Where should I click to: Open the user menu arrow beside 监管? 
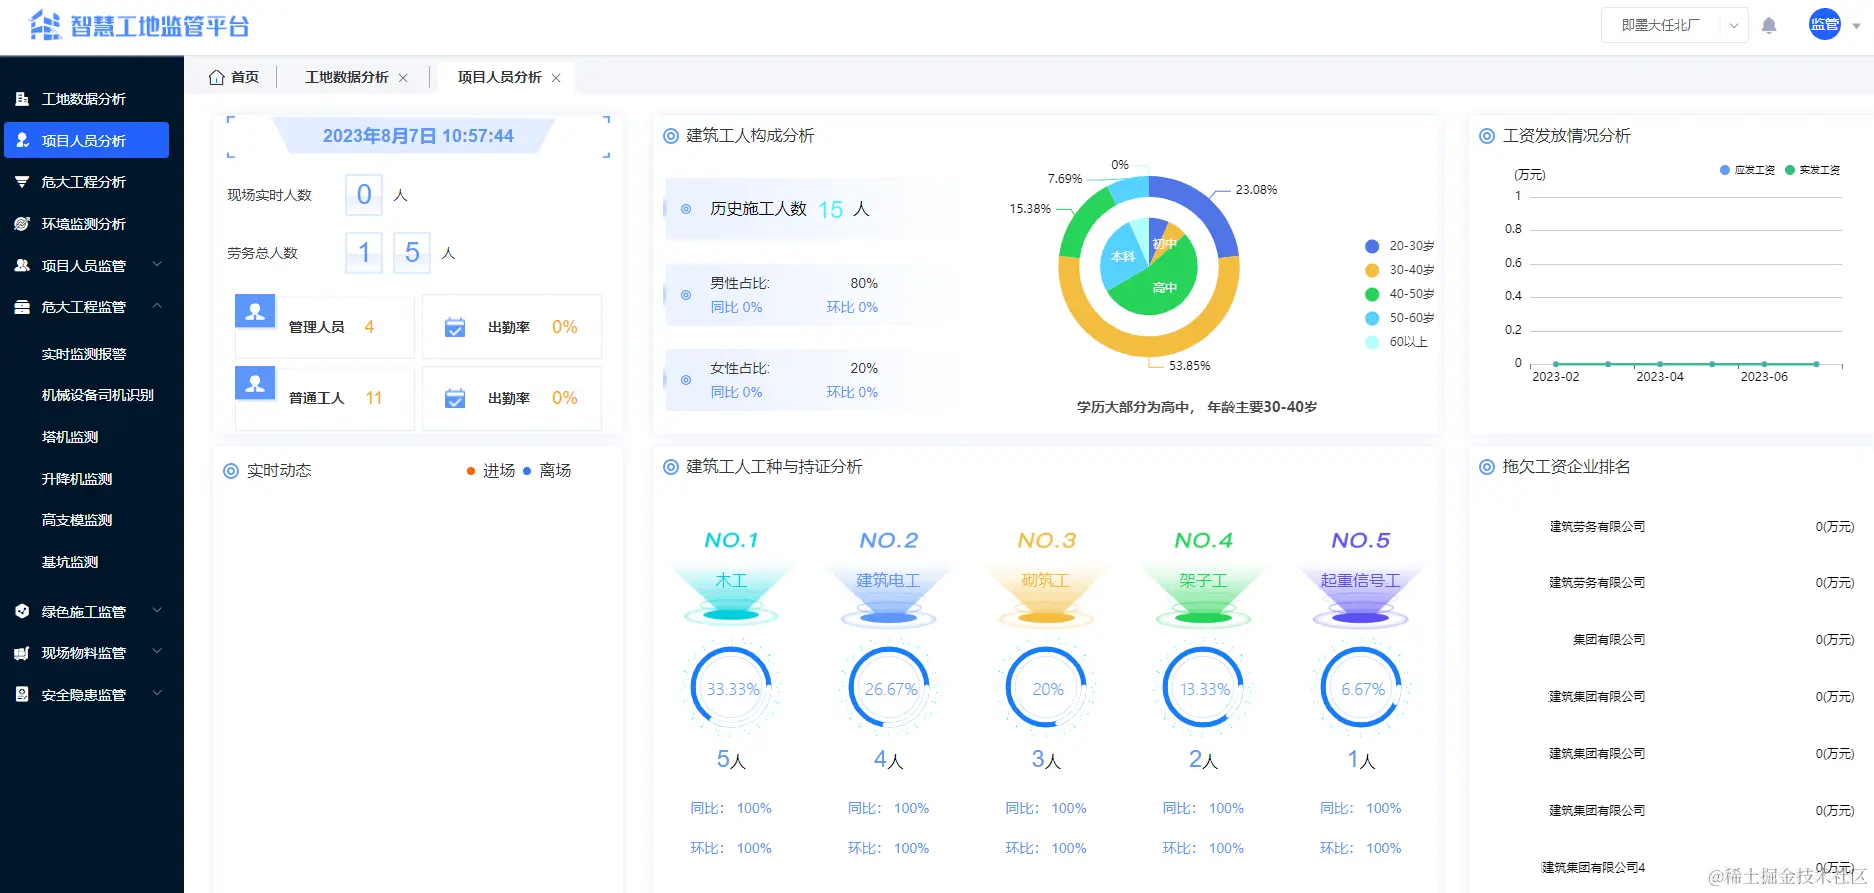pos(1857,27)
